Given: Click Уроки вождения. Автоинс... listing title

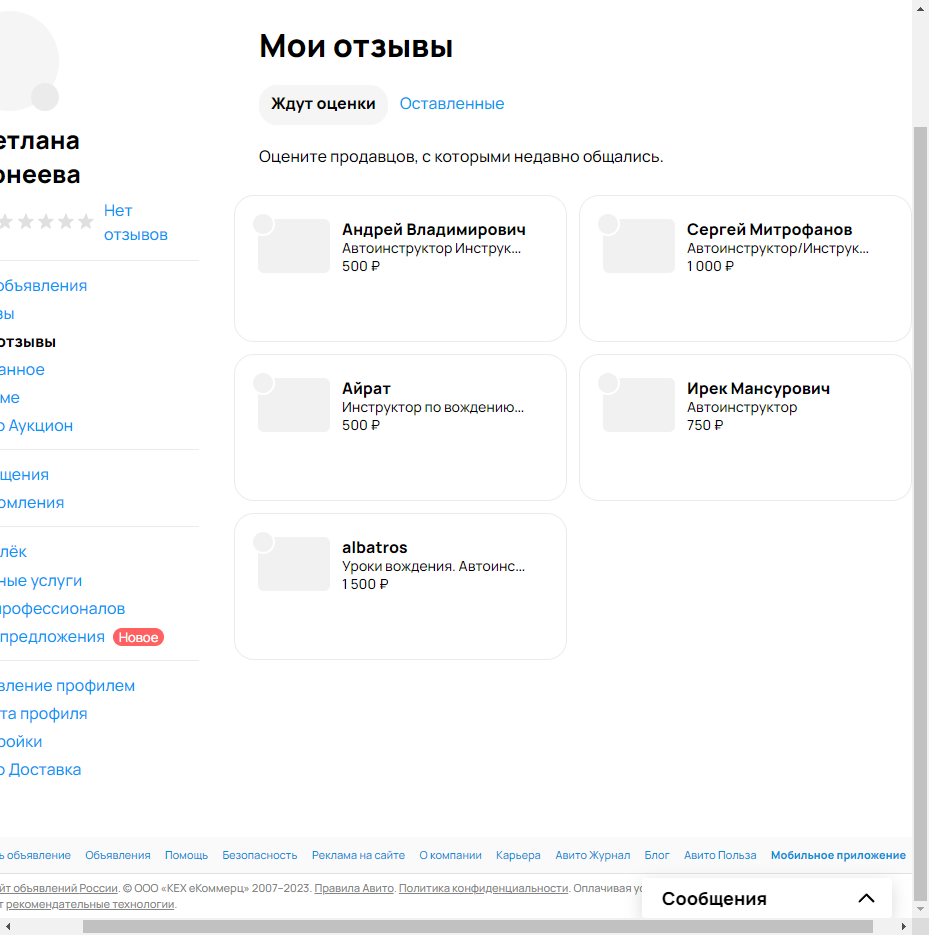Looking at the screenshot, I should click(x=433, y=566).
